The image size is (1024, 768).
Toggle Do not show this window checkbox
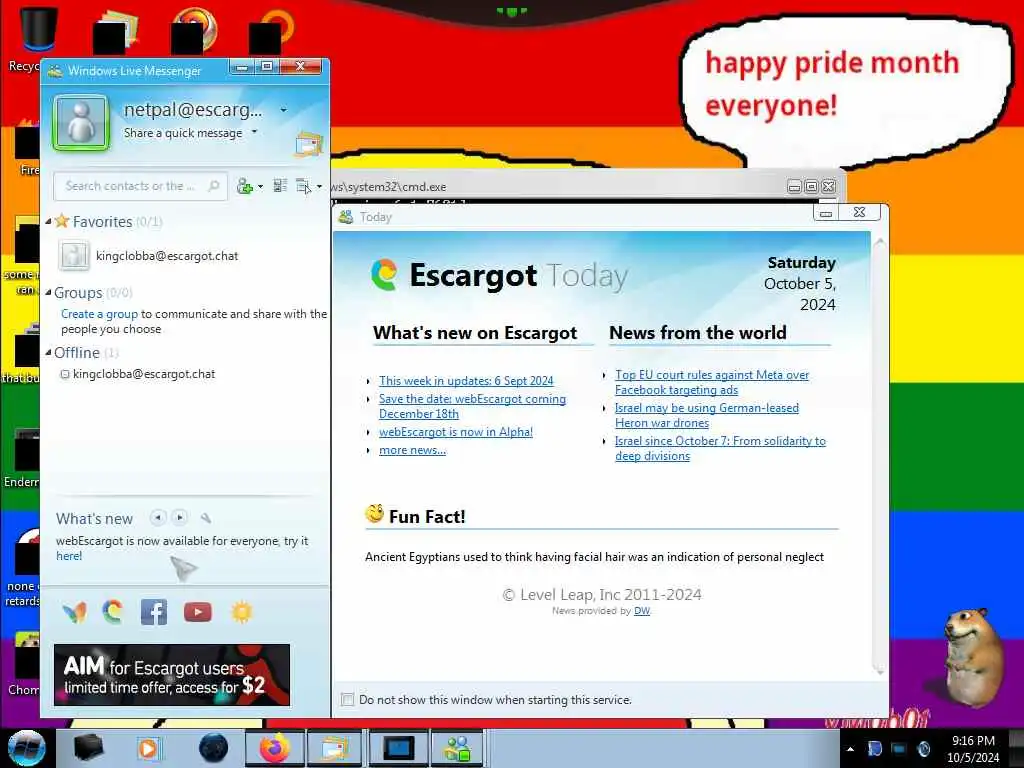347,699
